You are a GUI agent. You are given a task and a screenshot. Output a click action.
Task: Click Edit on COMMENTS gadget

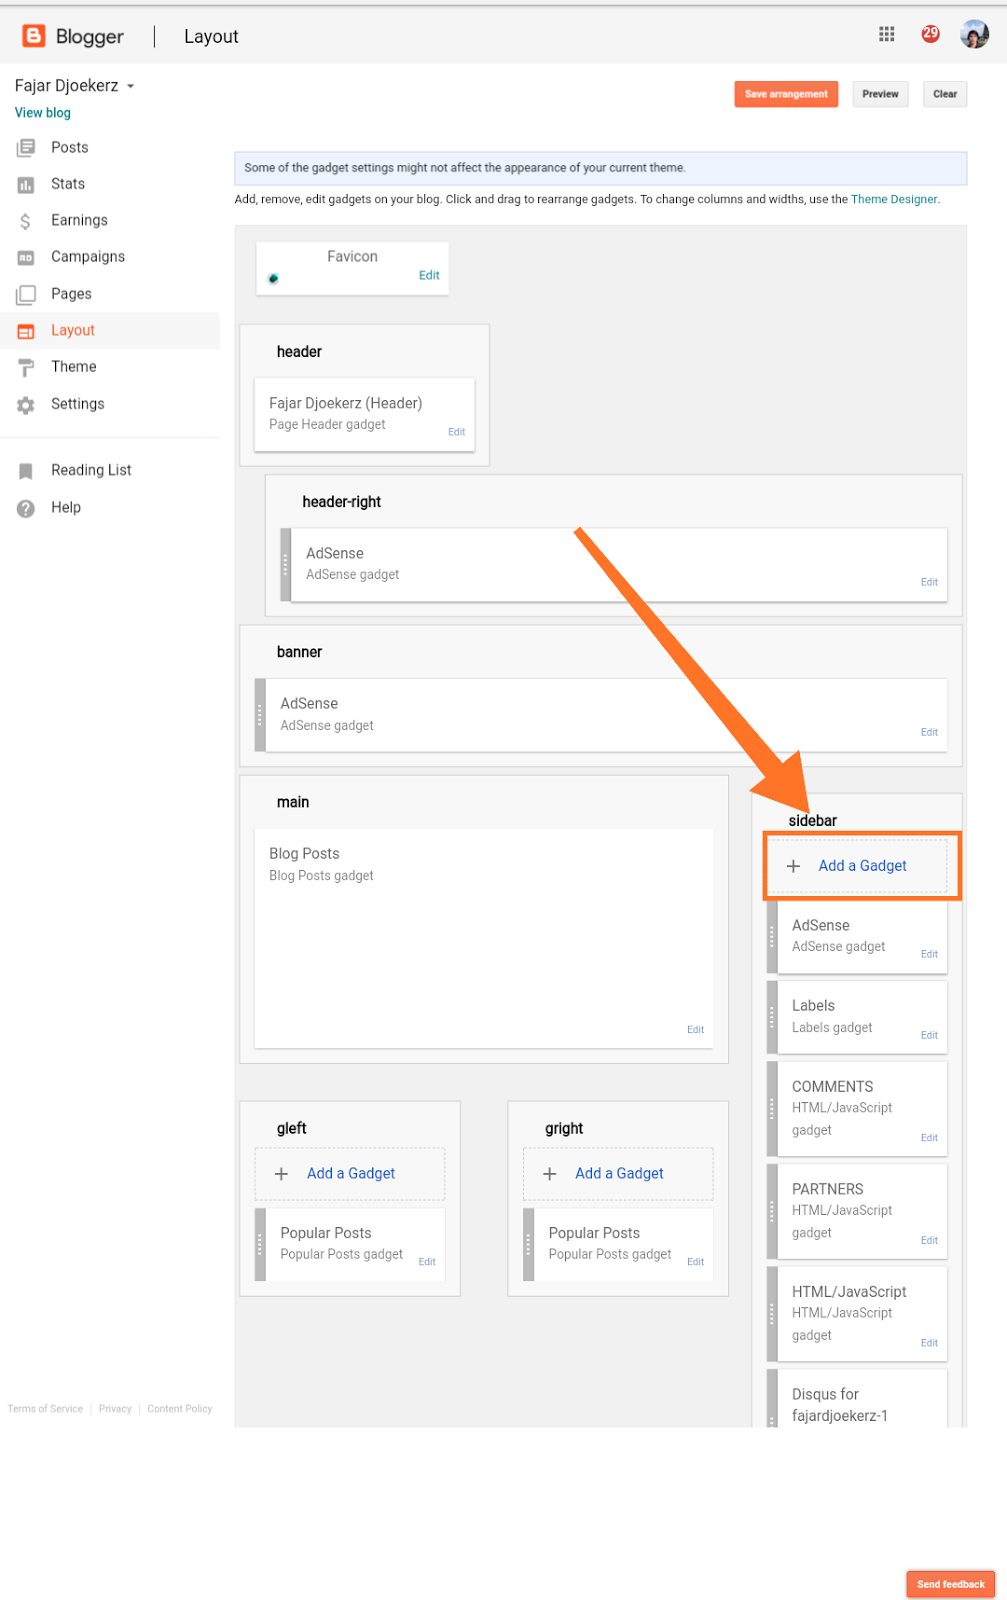(929, 1138)
